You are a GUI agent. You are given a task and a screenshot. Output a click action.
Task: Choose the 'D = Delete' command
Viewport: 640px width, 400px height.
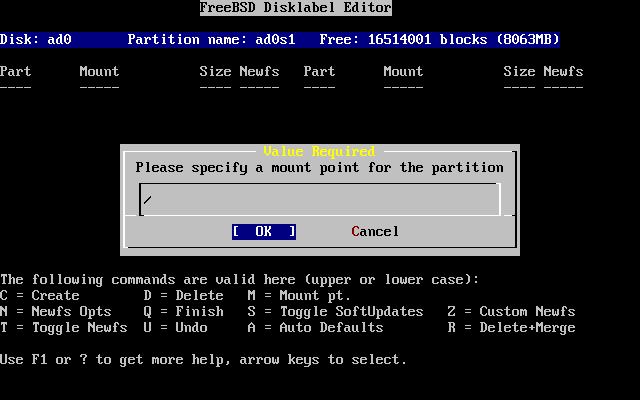coord(184,295)
